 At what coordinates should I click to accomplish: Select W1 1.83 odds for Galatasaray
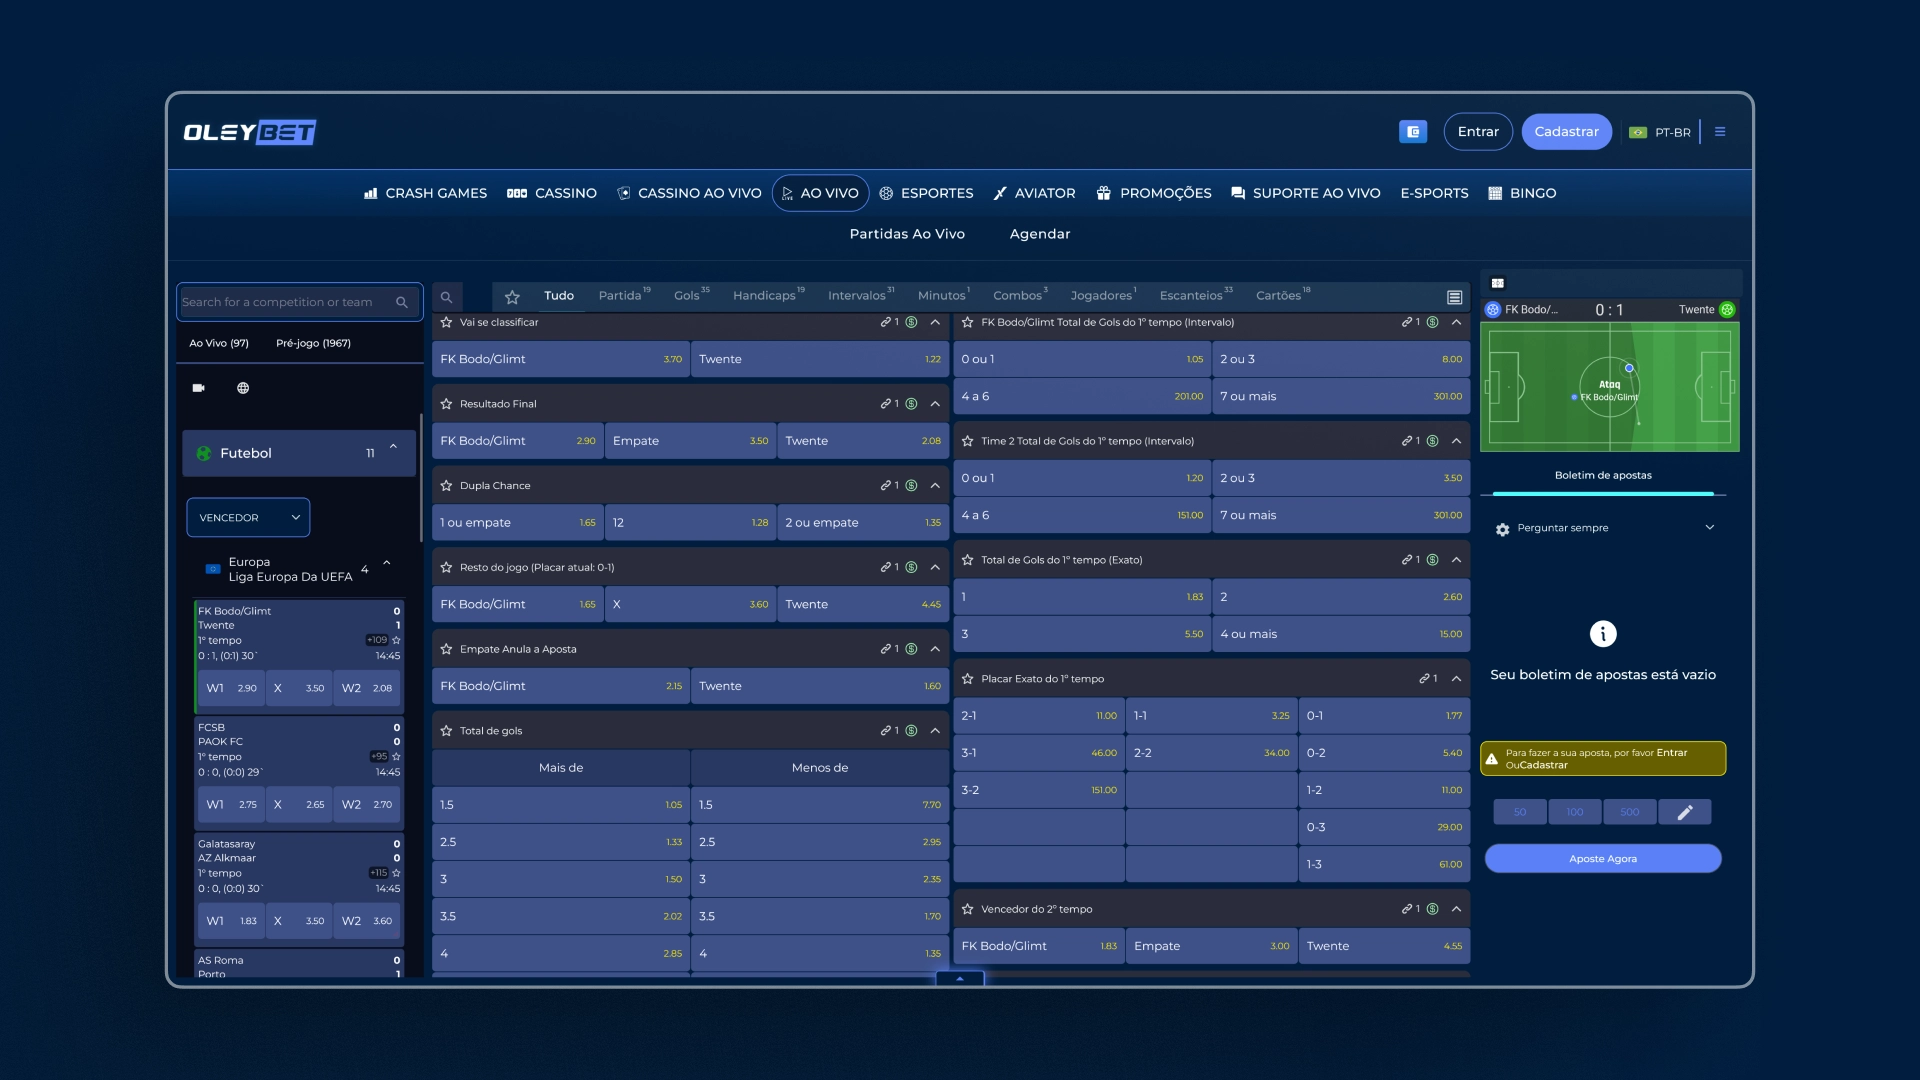[x=232, y=921]
